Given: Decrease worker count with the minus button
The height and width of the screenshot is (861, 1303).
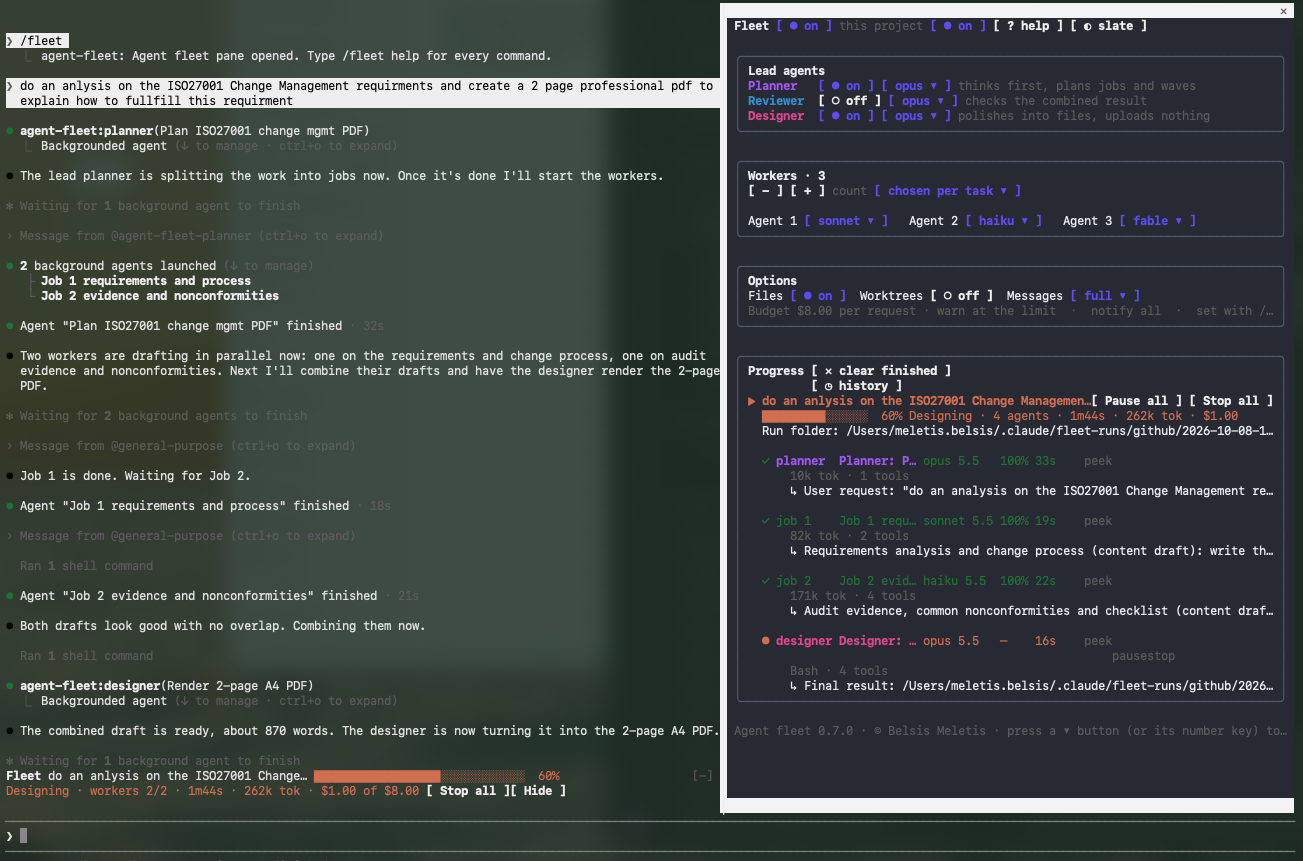Looking at the screenshot, I should point(765,191).
